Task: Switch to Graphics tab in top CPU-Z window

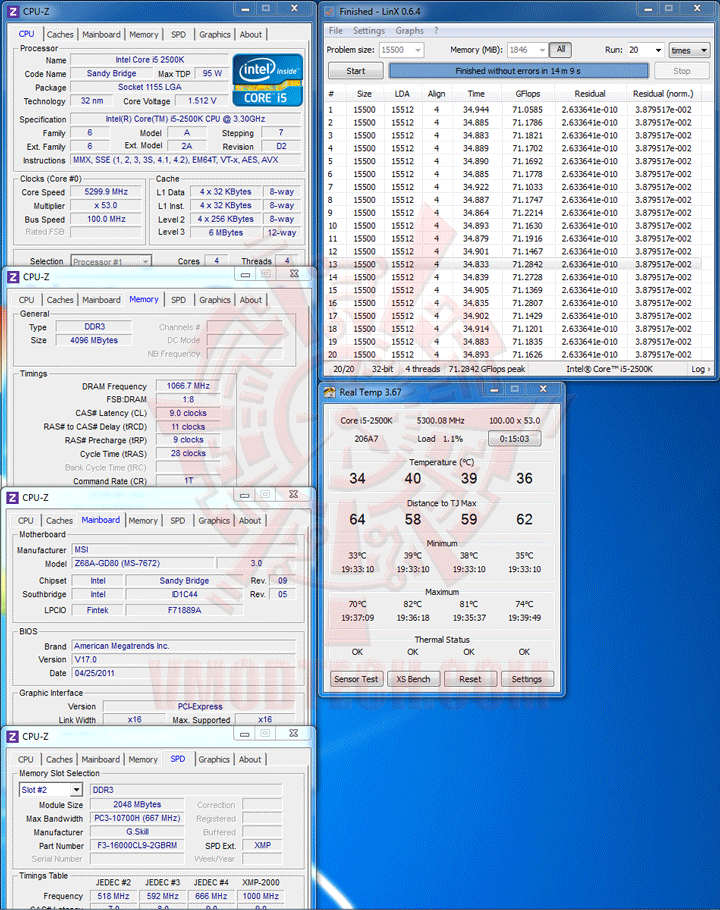Action: (215, 34)
